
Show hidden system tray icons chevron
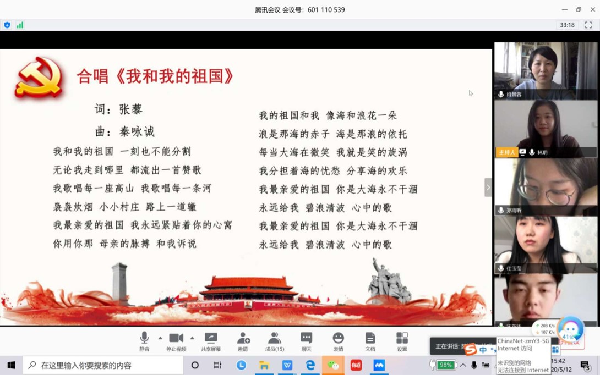click(x=463, y=365)
